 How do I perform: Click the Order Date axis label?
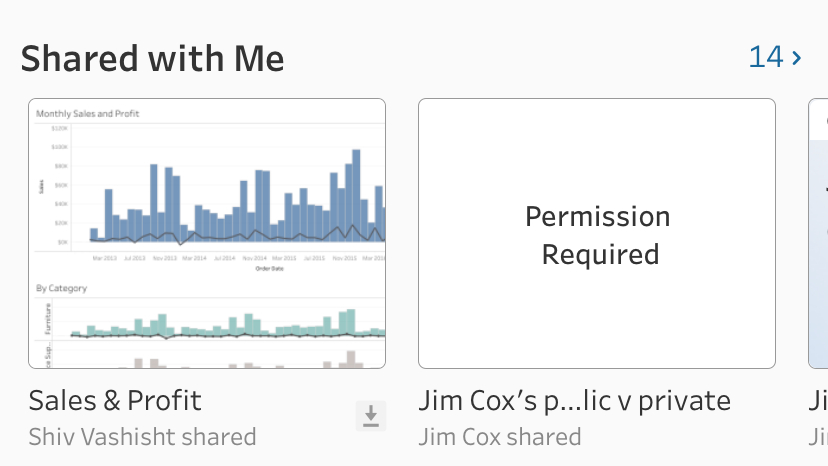[269, 268]
